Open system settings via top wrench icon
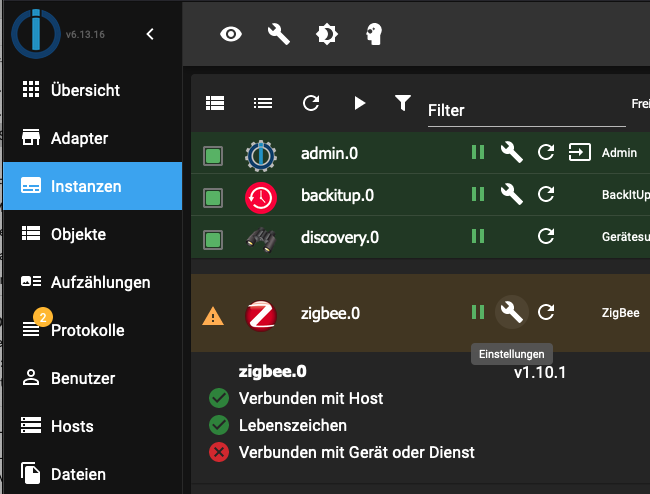 [279, 34]
